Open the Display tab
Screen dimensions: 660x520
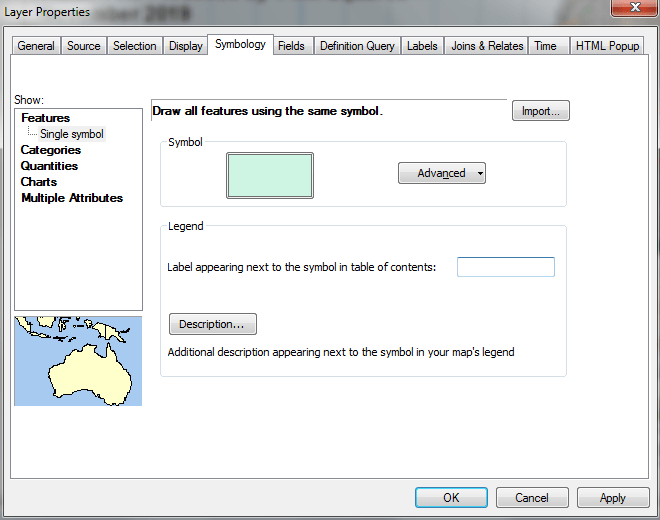pos(186,46)
